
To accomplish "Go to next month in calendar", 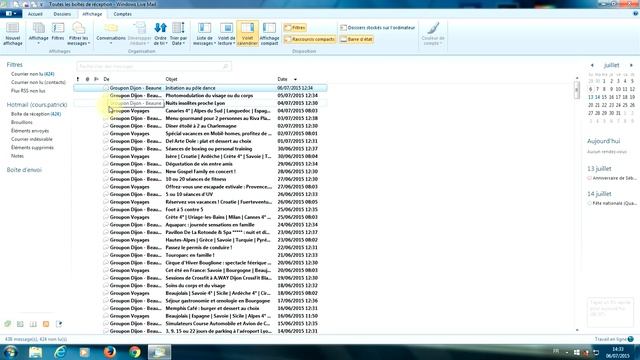I will (x=631, y=65).
